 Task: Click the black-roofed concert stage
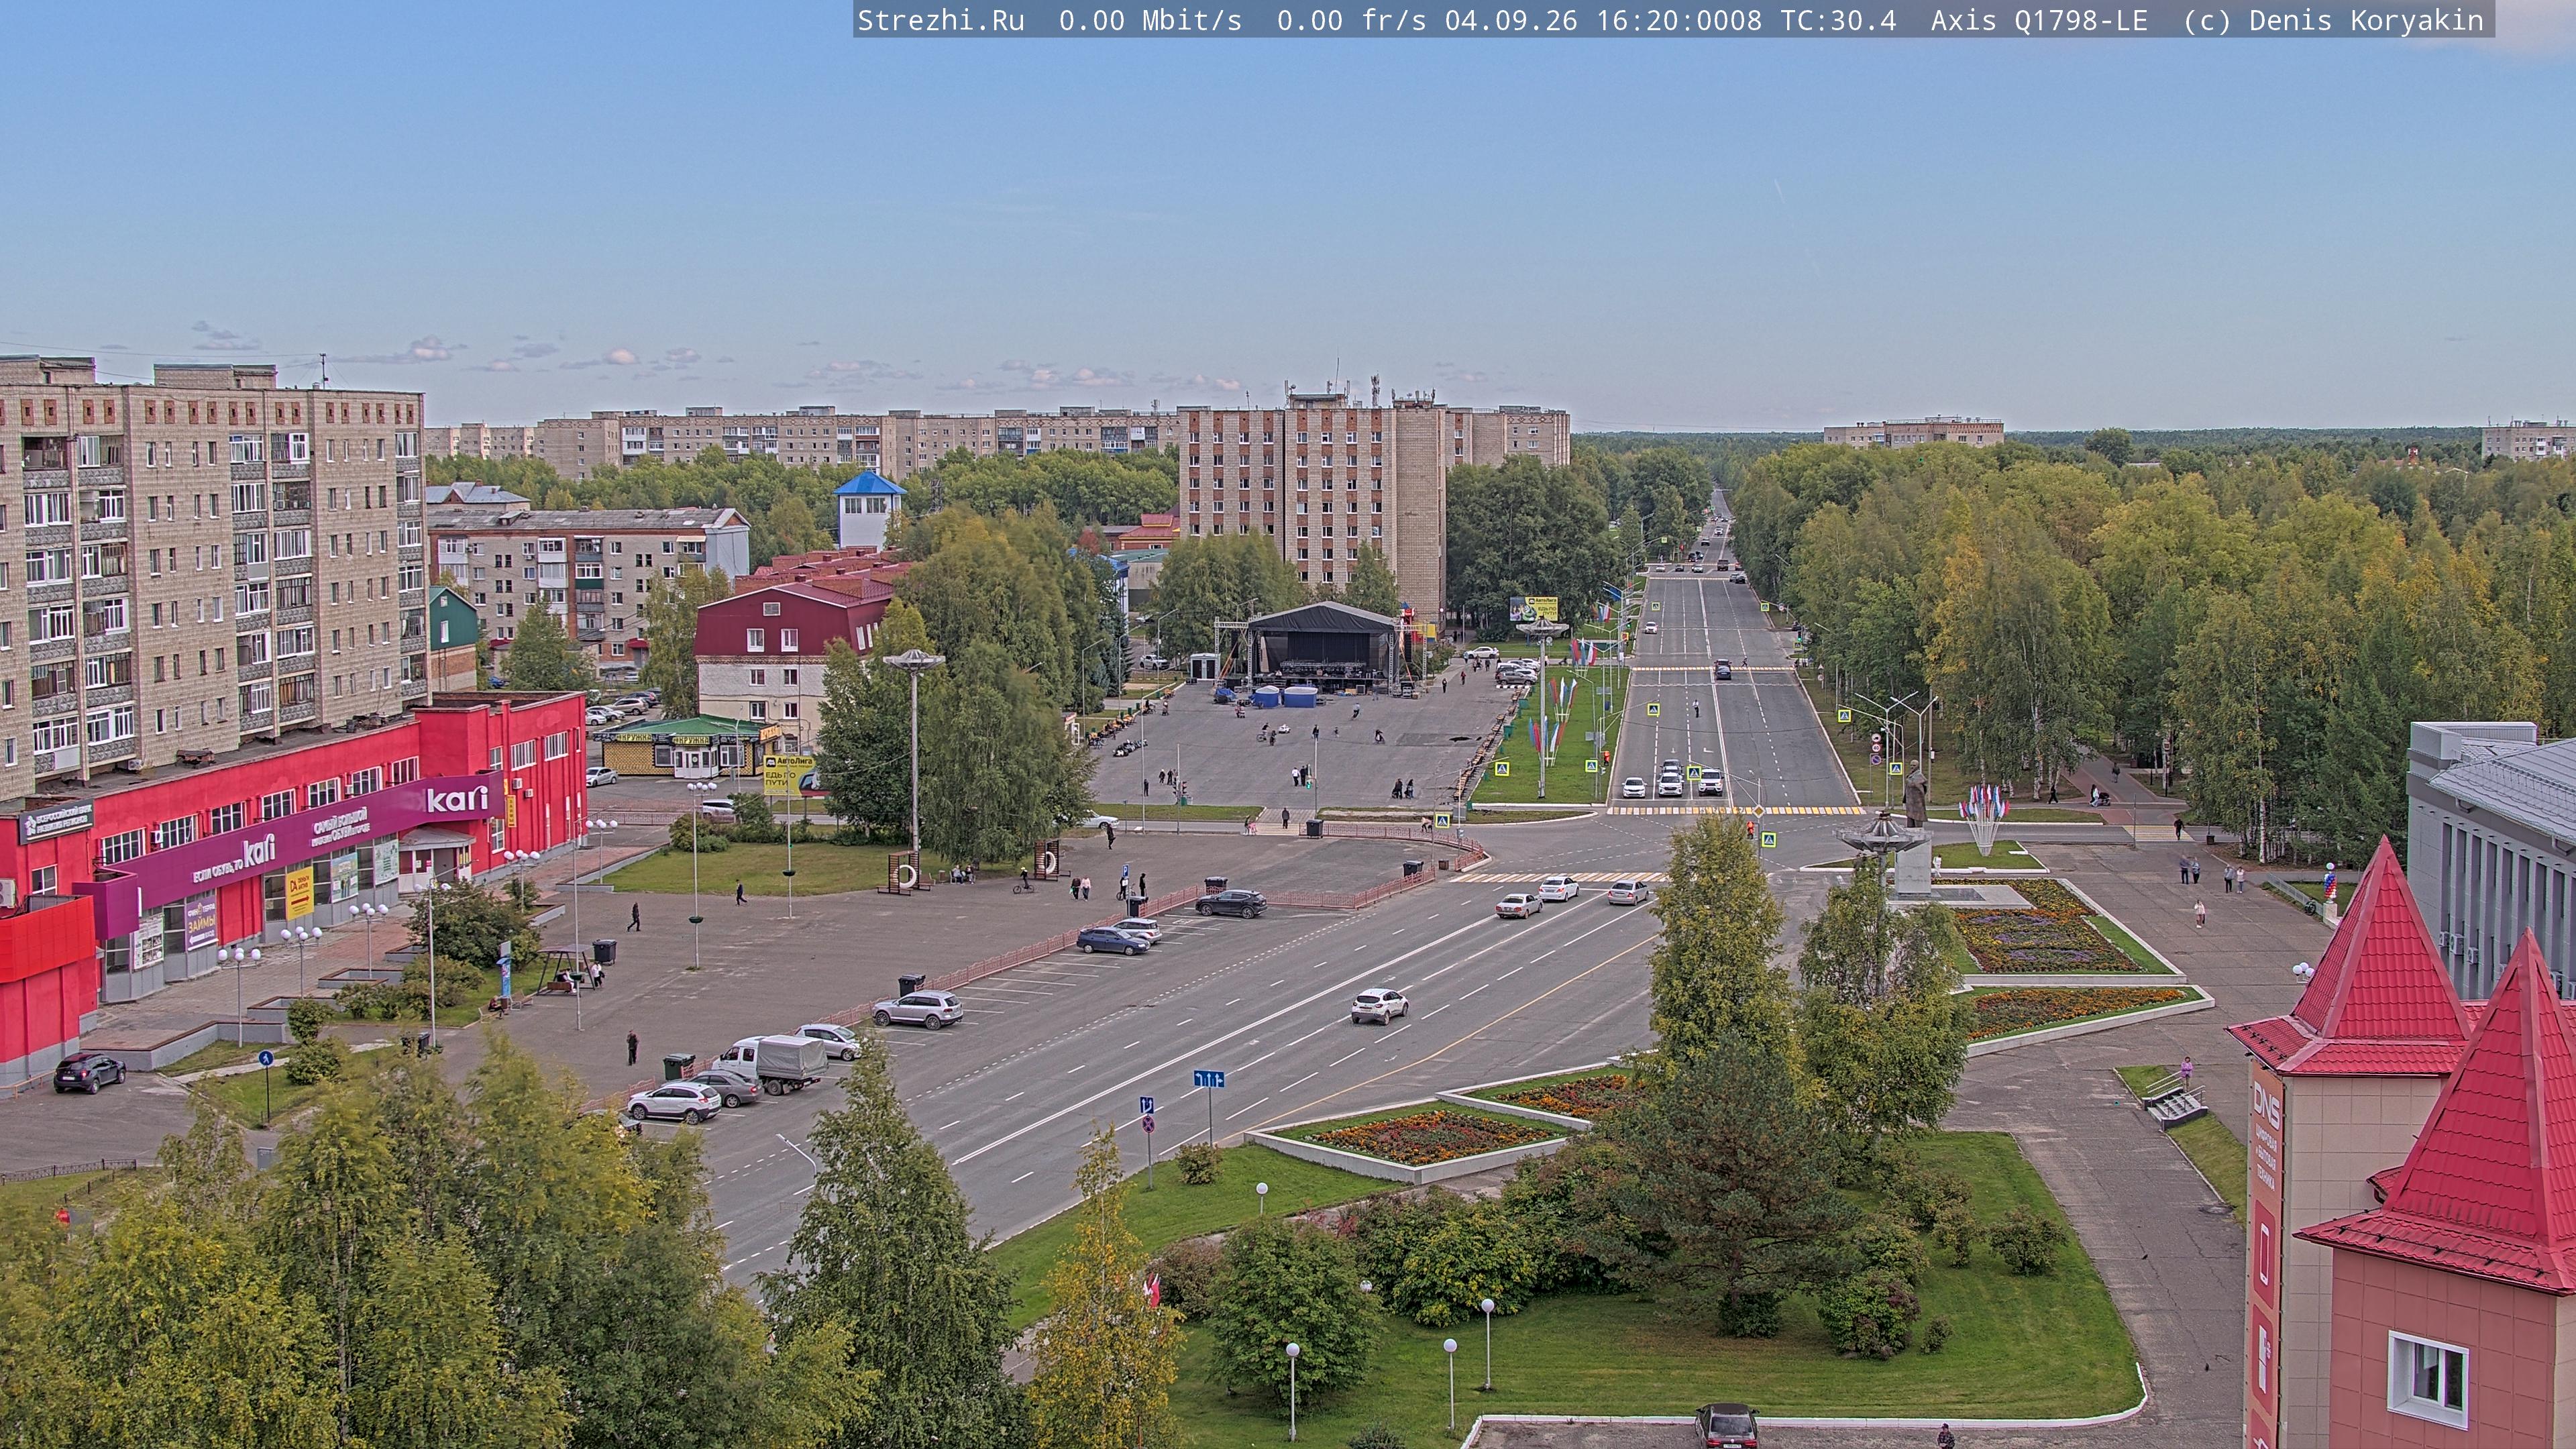tap(1322, 647)
